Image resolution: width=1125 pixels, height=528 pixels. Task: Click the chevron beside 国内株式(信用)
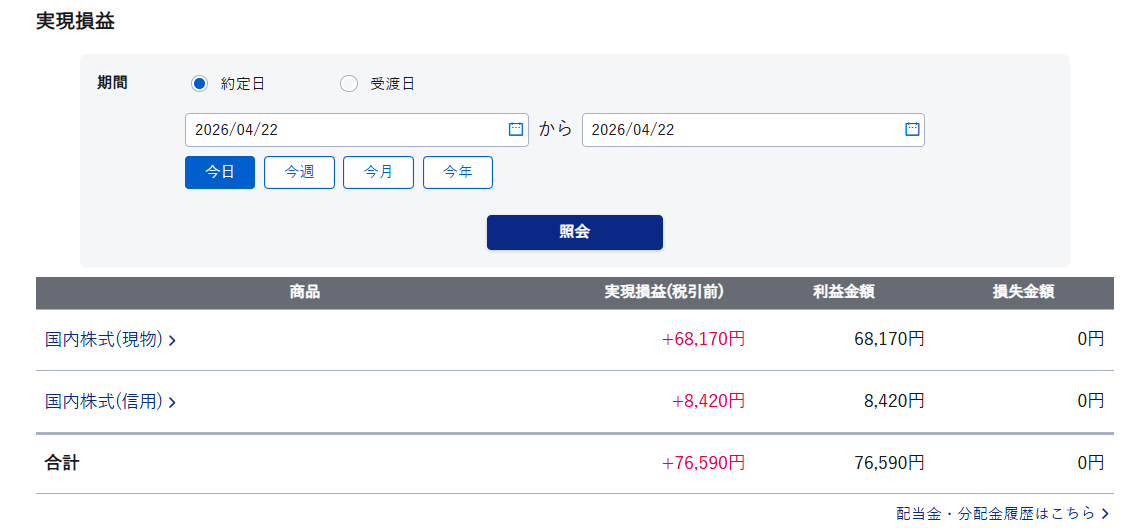point(173,403)
